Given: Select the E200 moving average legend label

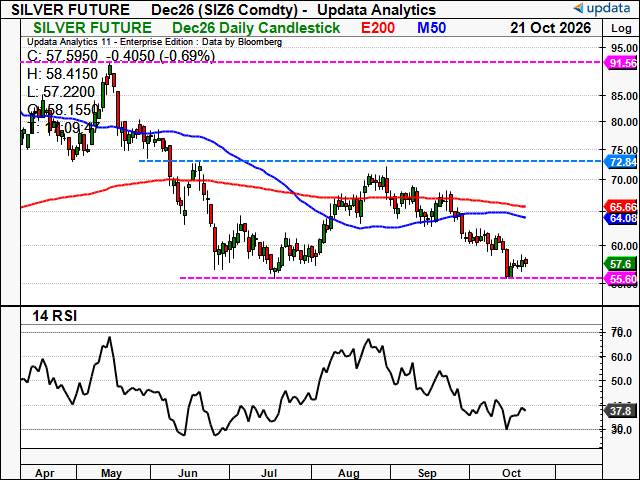Looking at the screenshot, I should click(378, 28).
